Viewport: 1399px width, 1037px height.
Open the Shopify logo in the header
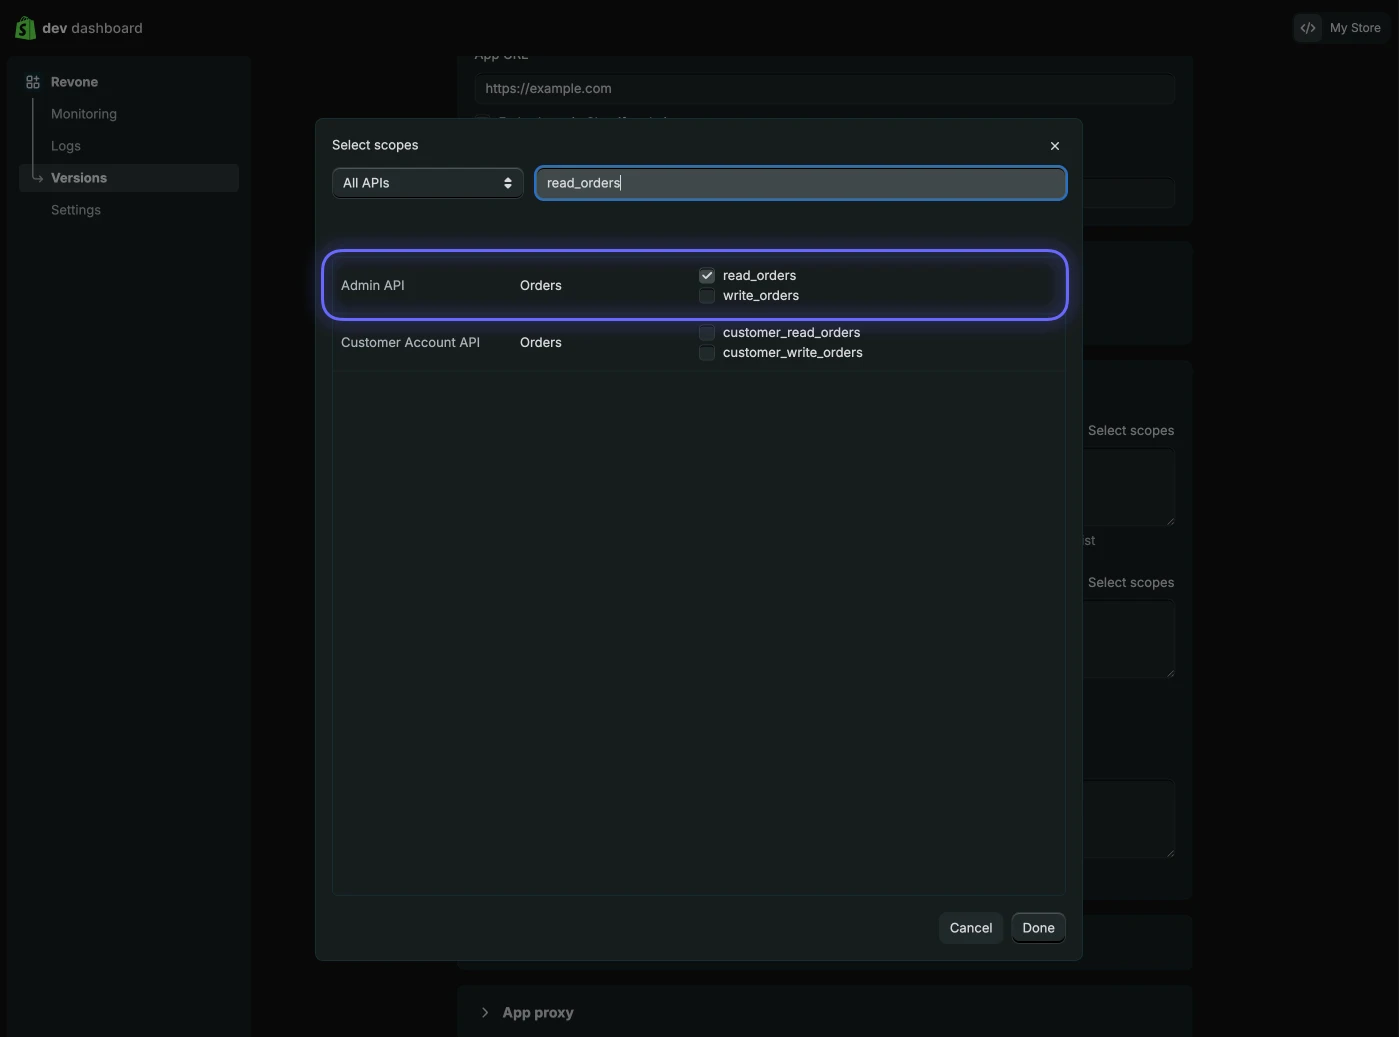pyautogui.click(x=25, y=28)
